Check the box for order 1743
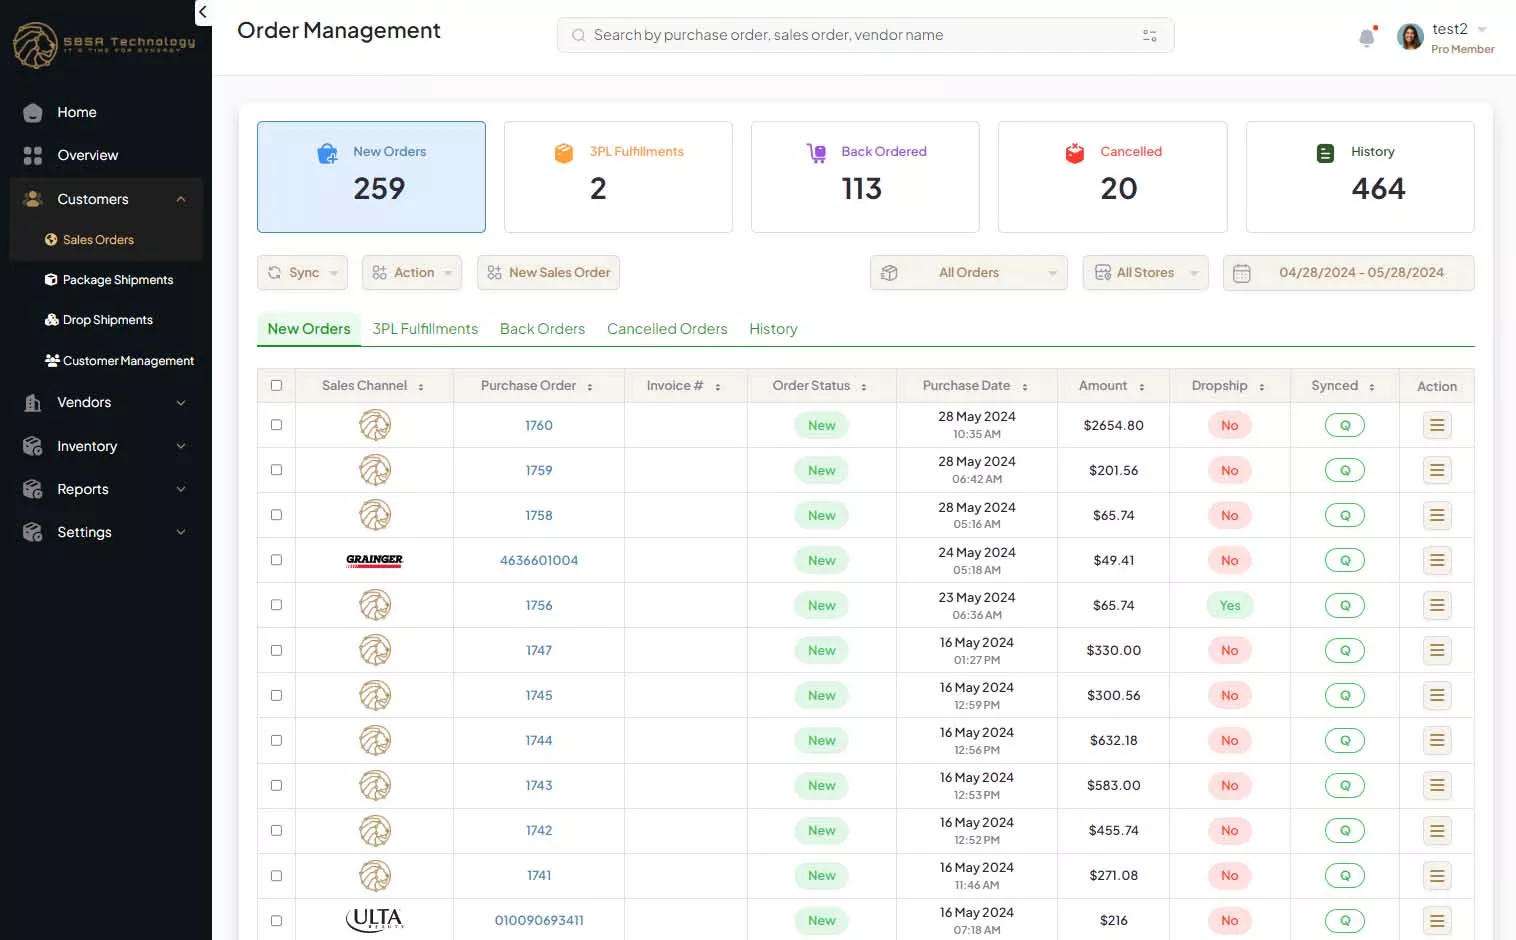This screenshot has width=1516, height=940. click(276, 785)
